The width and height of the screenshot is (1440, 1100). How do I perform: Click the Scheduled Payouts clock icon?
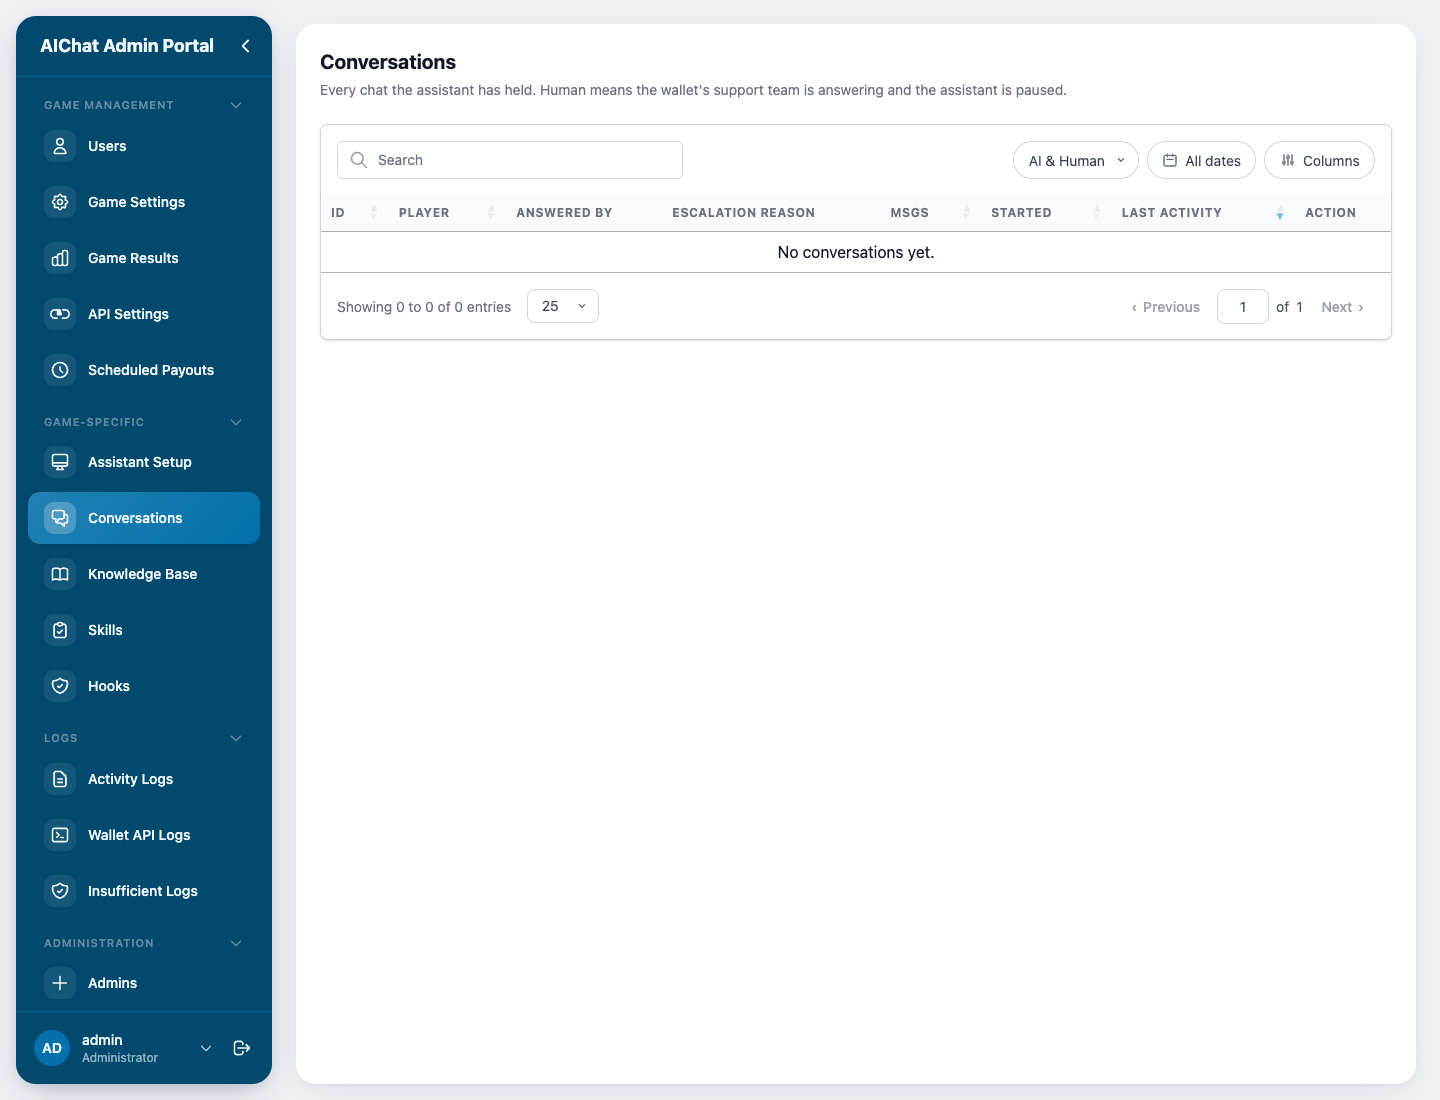coord(60,370)
